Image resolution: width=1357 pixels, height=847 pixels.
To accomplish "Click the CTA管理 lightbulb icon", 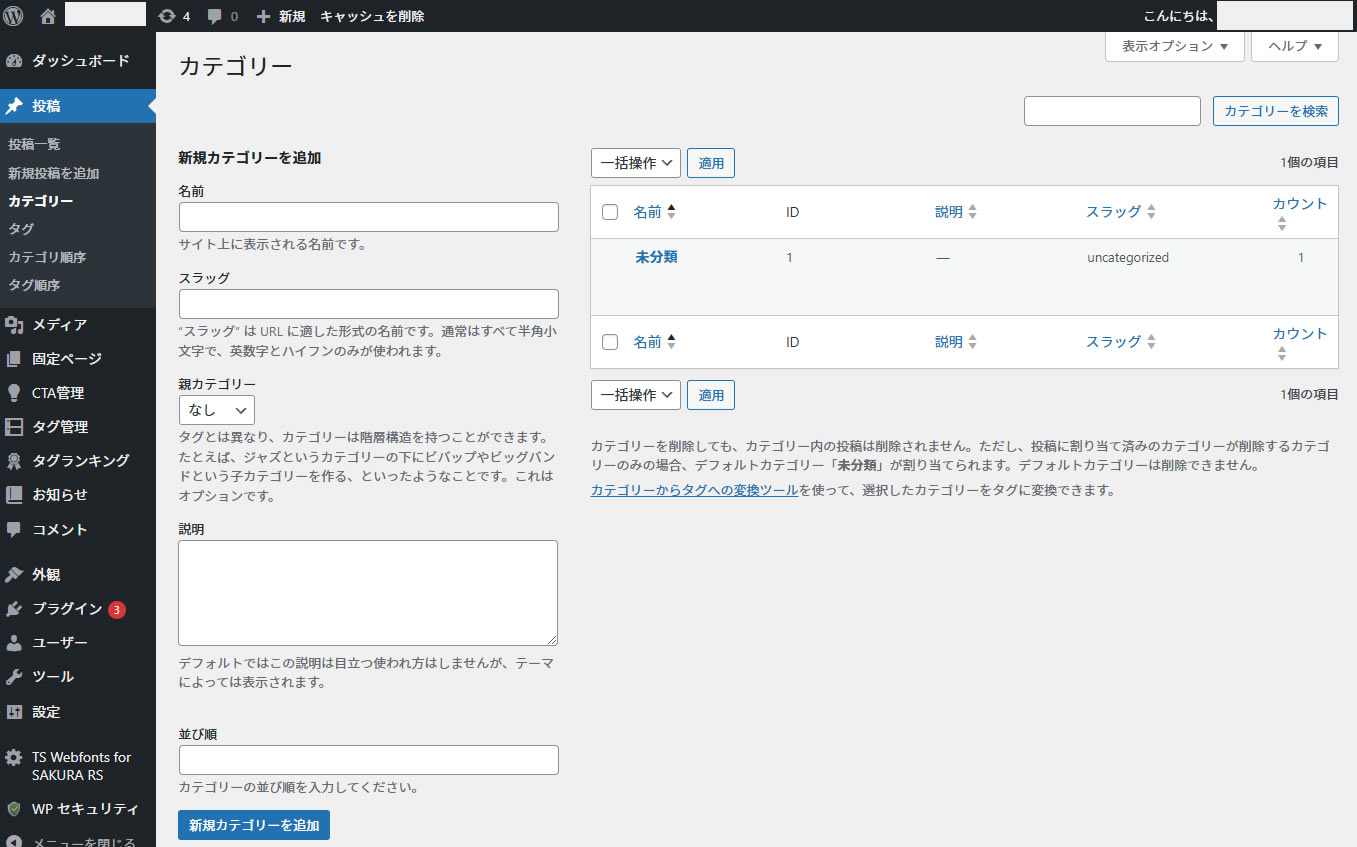I will pyautogui.click(x=14, y=393).
